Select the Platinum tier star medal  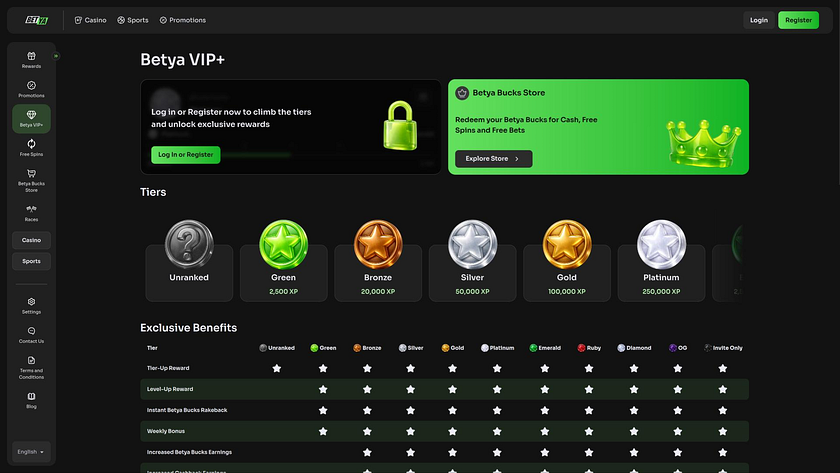(661, 244)
